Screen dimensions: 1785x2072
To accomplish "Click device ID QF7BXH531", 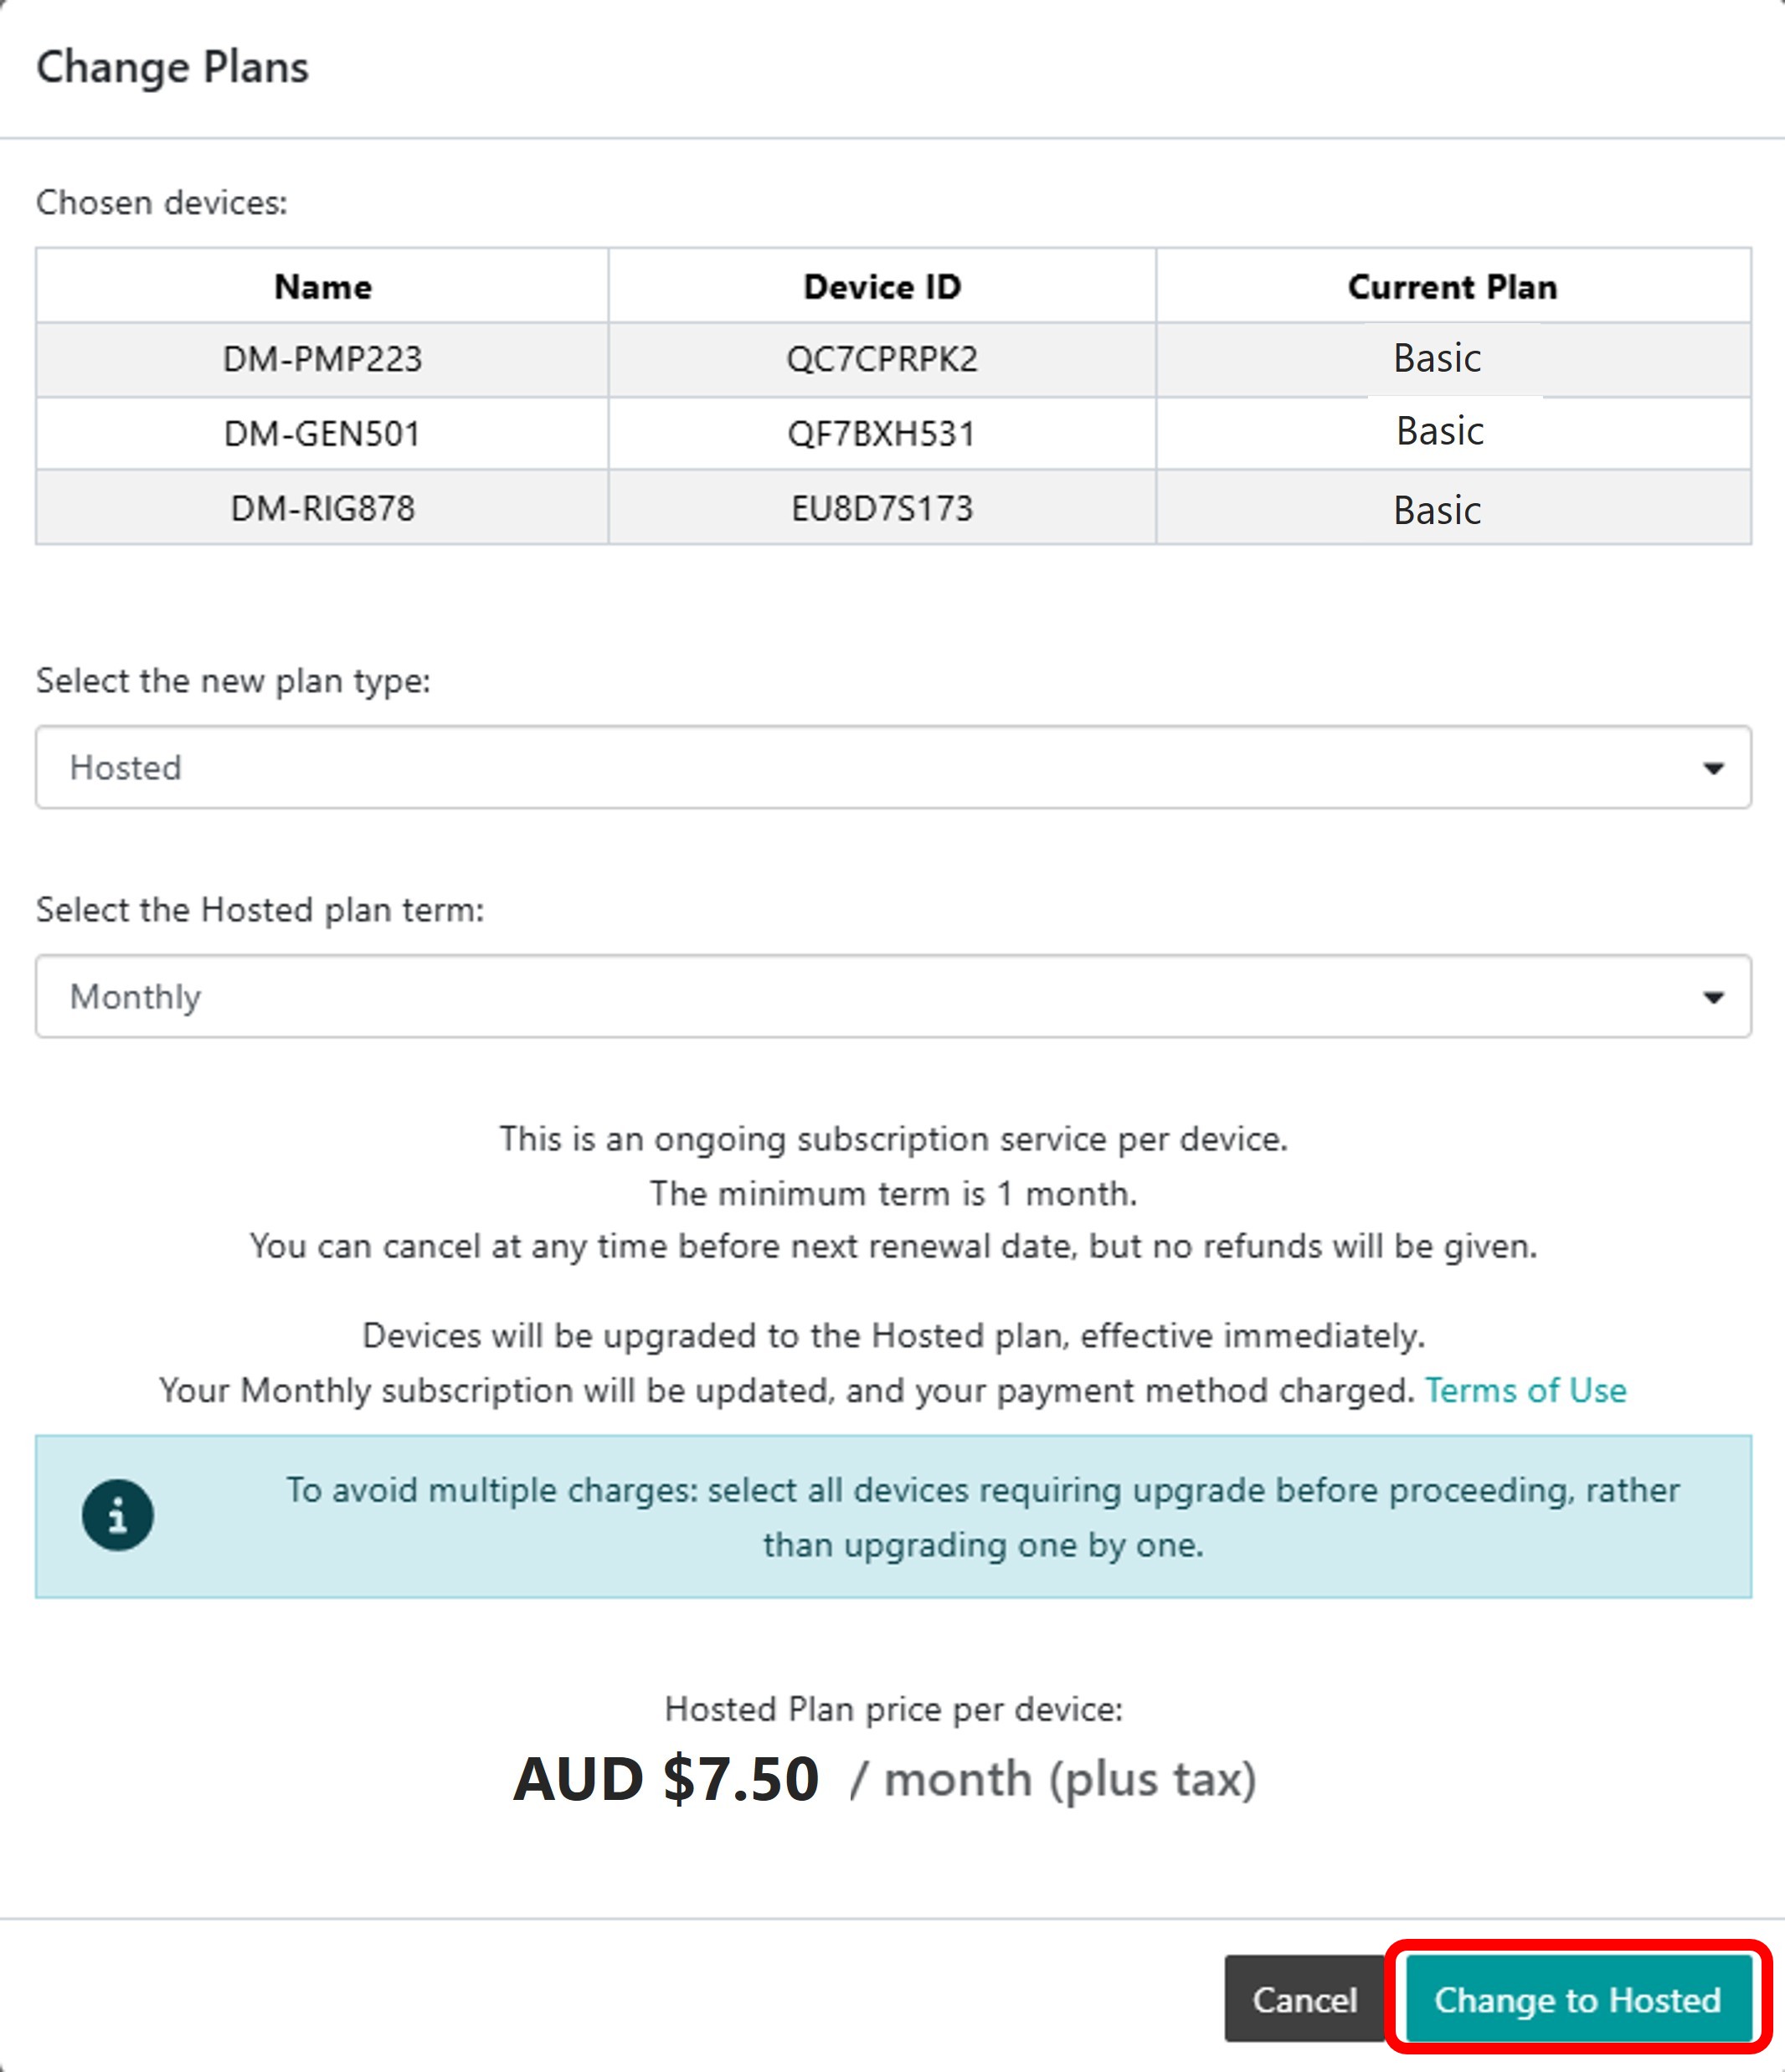I will [881, 434].
